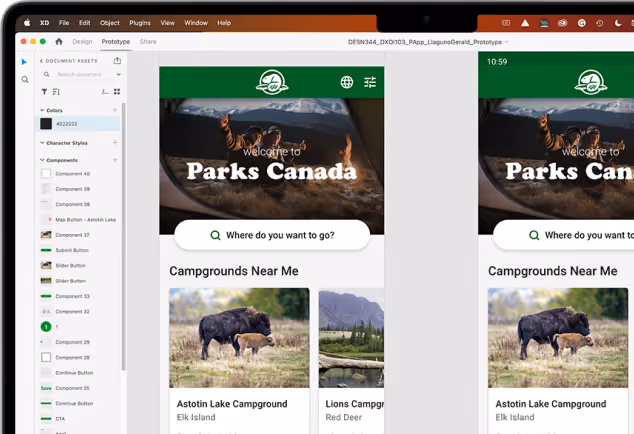Click globe language icon in Lions Campground artboard
This screenshot has width=634, height=434.
347,82
